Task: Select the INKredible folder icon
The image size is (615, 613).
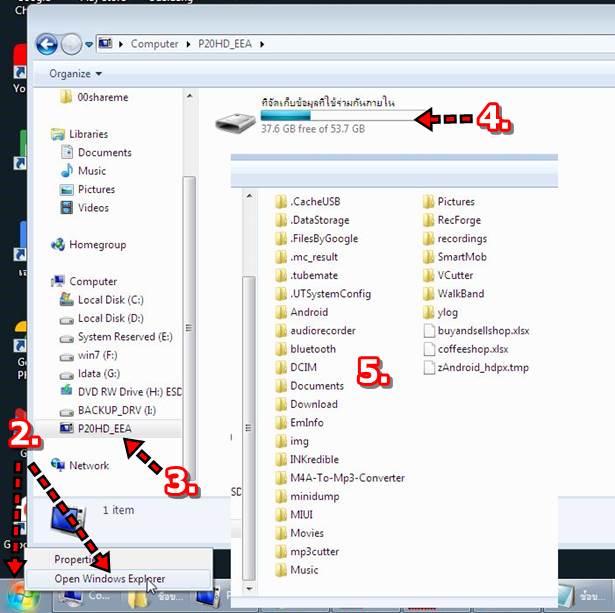Action: coord(280,460)
